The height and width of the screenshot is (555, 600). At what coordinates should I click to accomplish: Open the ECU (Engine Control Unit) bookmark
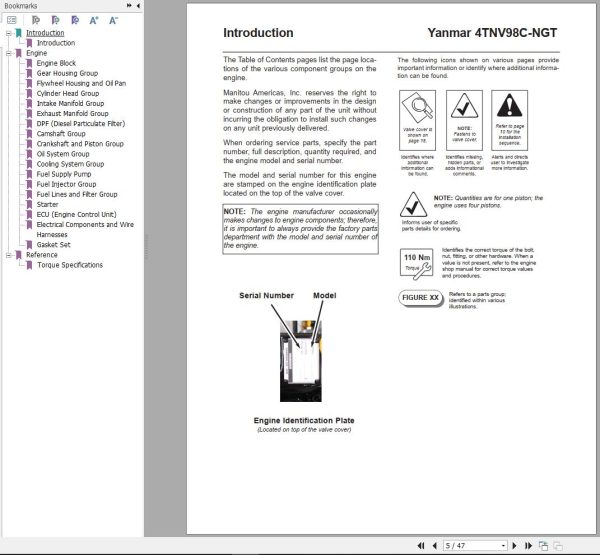pyautogui.click(x=77, y=214)
